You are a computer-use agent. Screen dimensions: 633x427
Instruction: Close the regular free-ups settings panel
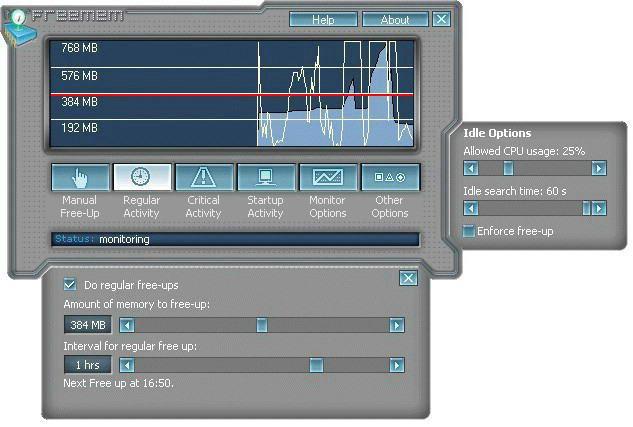click(408, 278)
